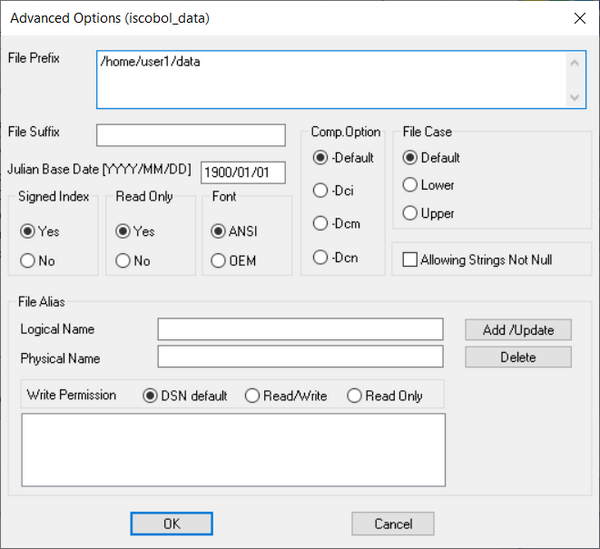Set File Case to Upper
Screen dimensions: 600x549
click(x=428, y=213)
